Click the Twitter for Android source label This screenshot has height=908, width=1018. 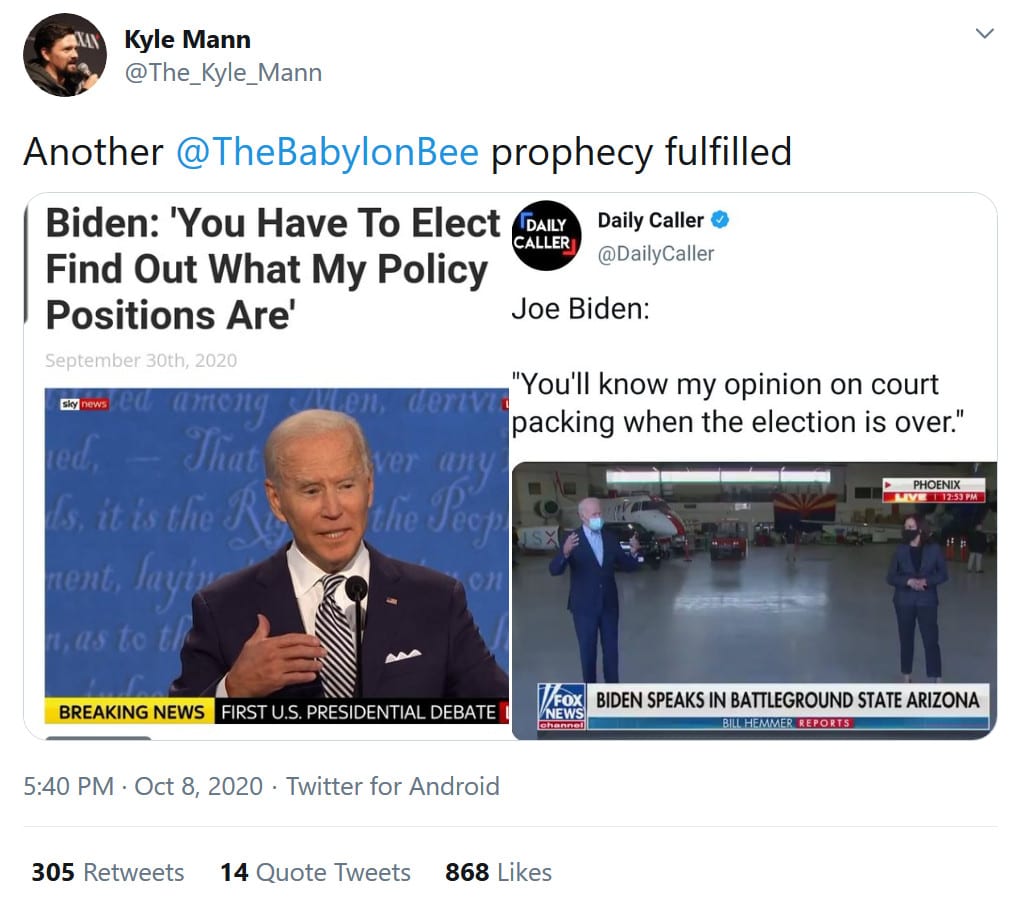pyautogui.click(x=392, y=786)
